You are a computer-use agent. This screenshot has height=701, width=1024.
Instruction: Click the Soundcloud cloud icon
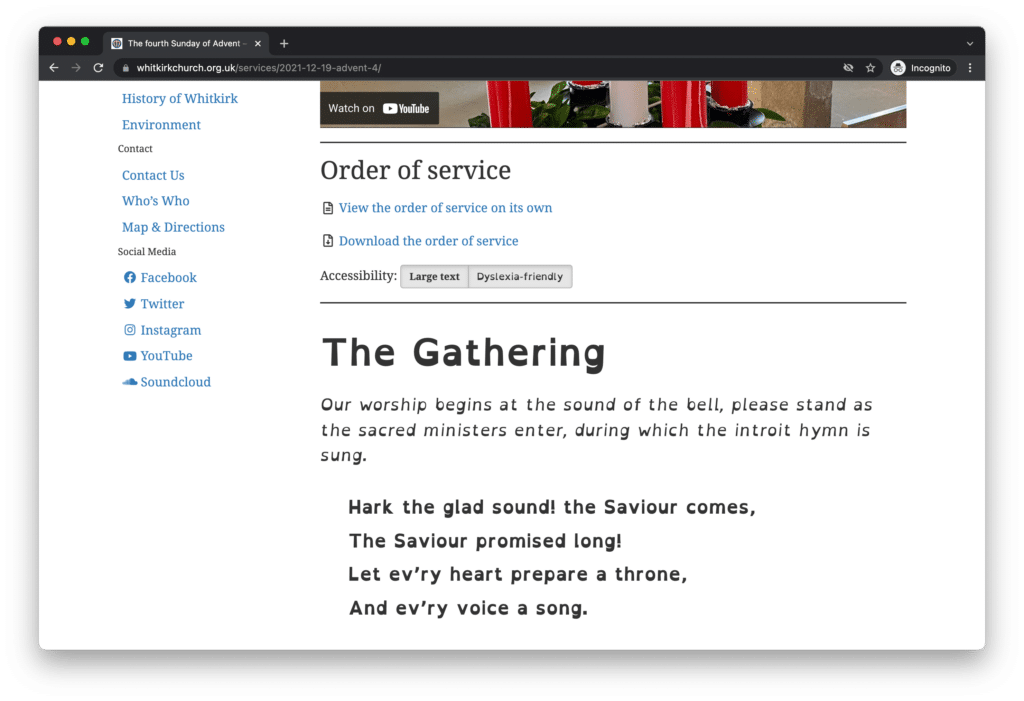point(130,382)
